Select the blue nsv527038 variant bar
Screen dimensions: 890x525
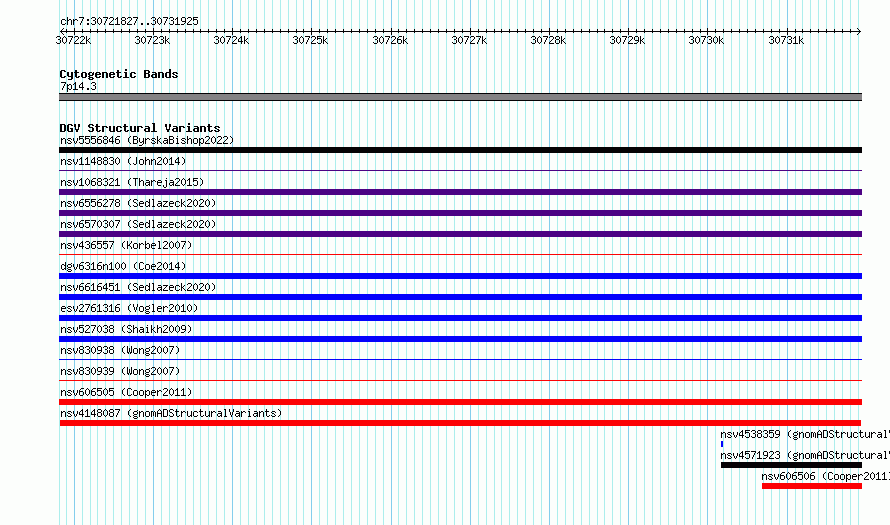coord(460,339)
